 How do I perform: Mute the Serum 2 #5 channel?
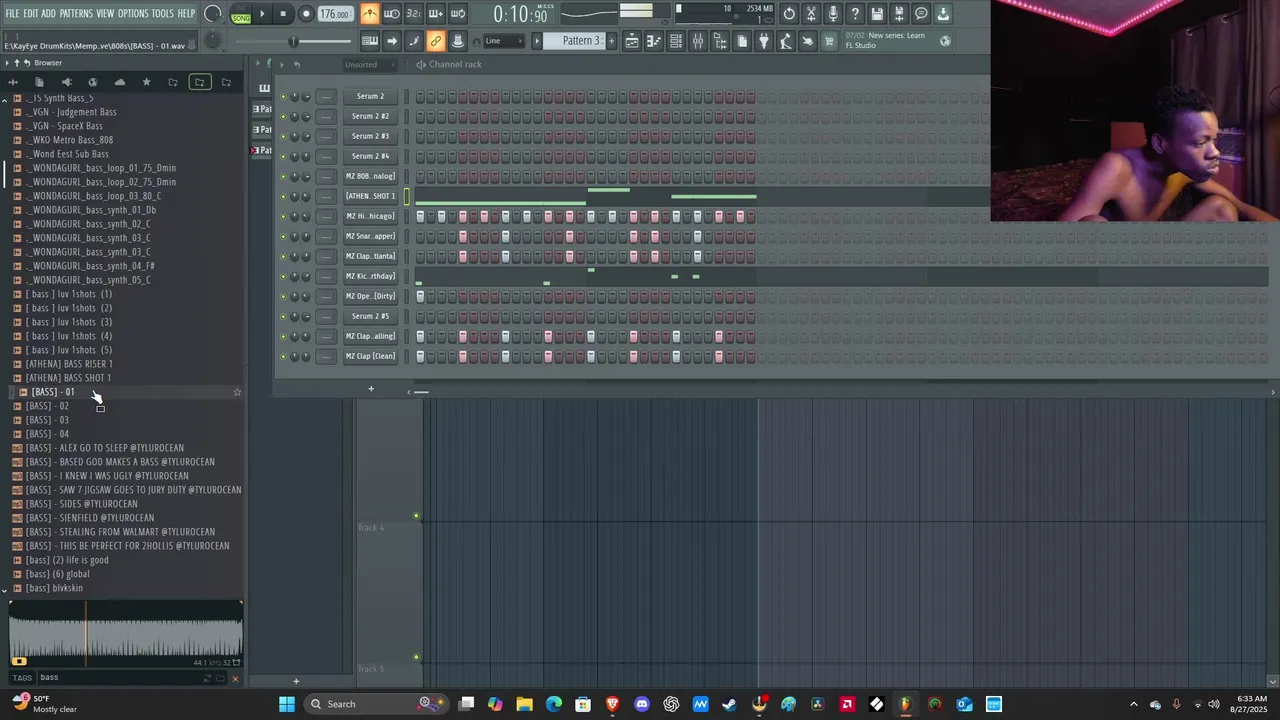(x=283, y=316)
